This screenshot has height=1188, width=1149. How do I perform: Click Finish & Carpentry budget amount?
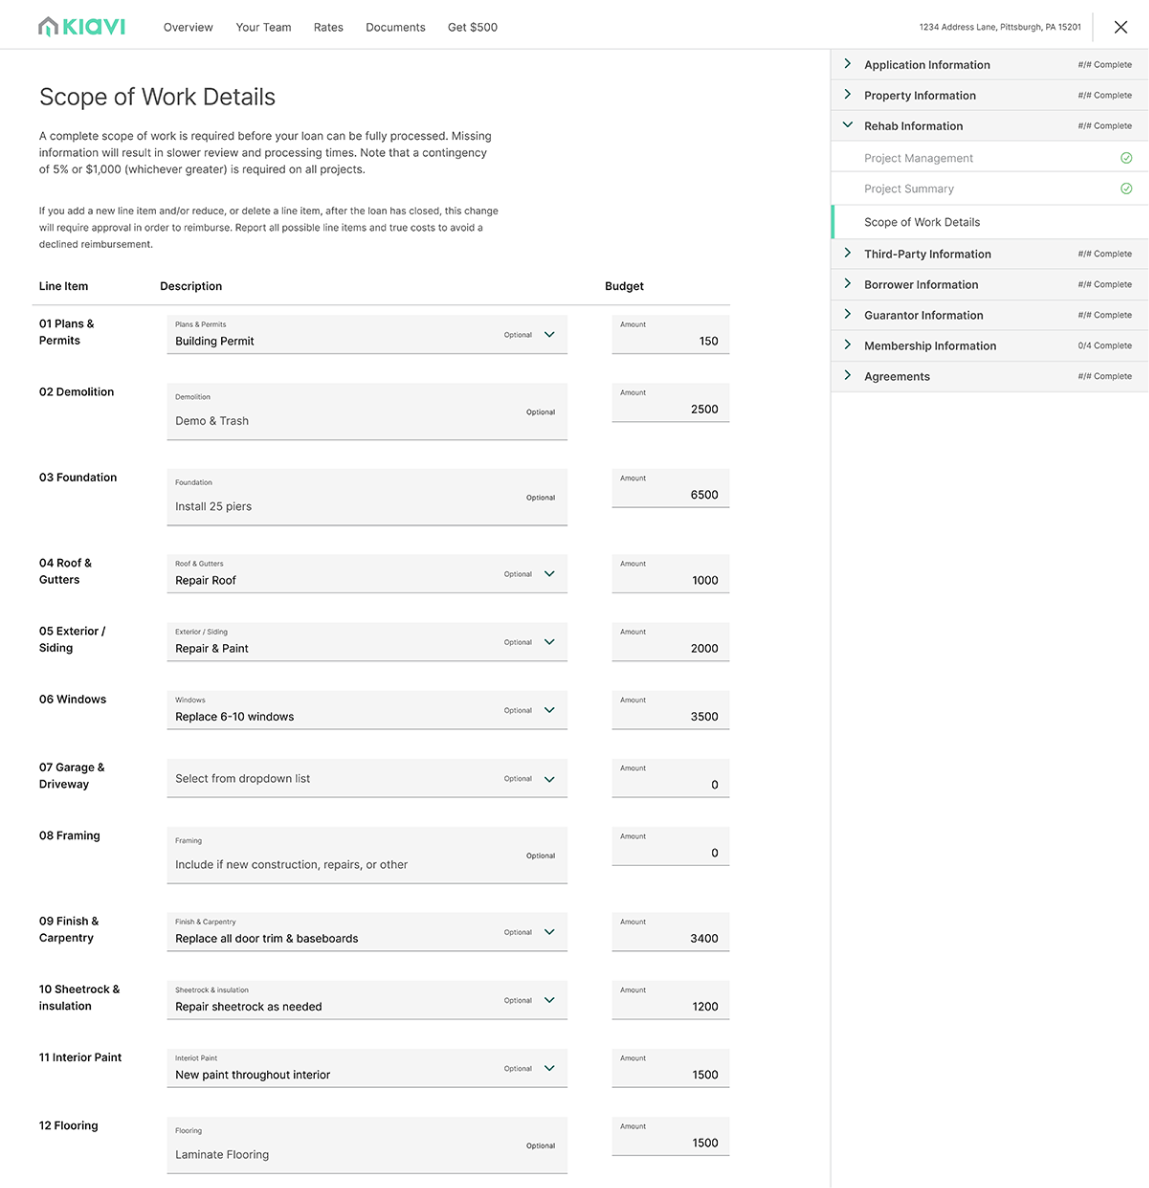point(670,932)
